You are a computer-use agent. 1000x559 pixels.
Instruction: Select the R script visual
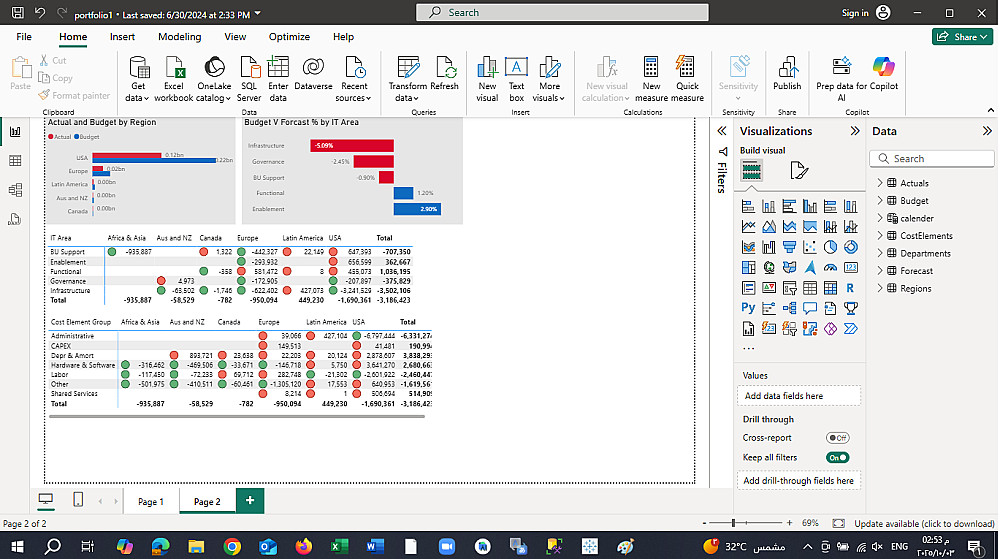[850, 288]
